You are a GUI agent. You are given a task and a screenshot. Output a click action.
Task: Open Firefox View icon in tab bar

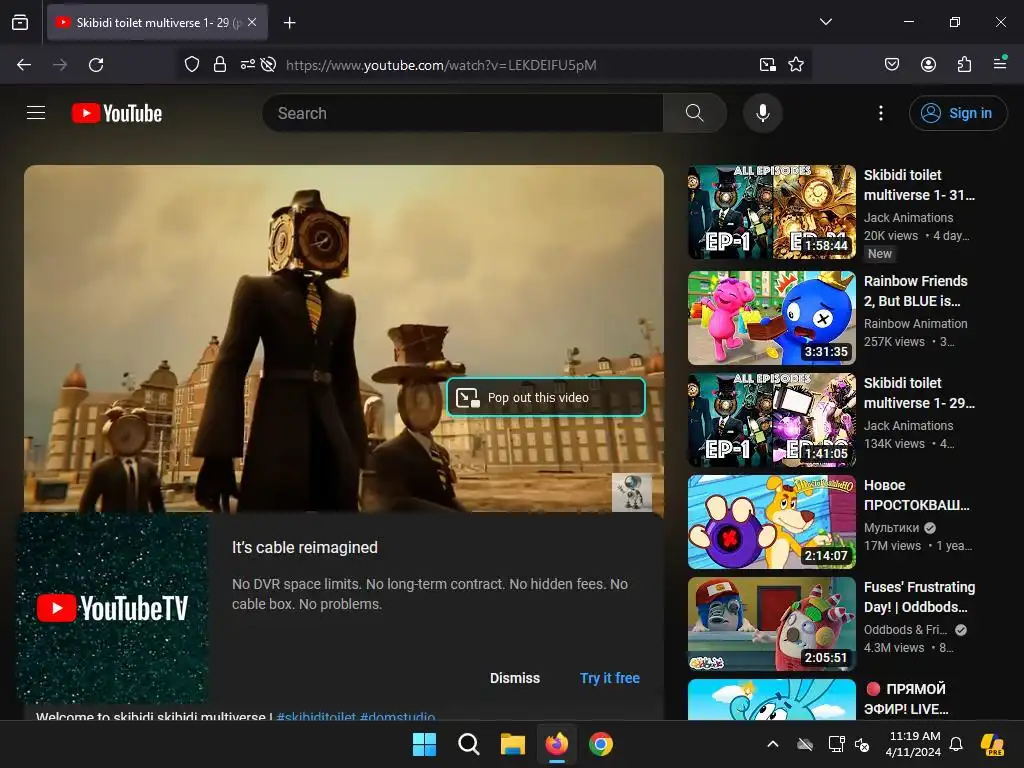(x=20, y=22)
